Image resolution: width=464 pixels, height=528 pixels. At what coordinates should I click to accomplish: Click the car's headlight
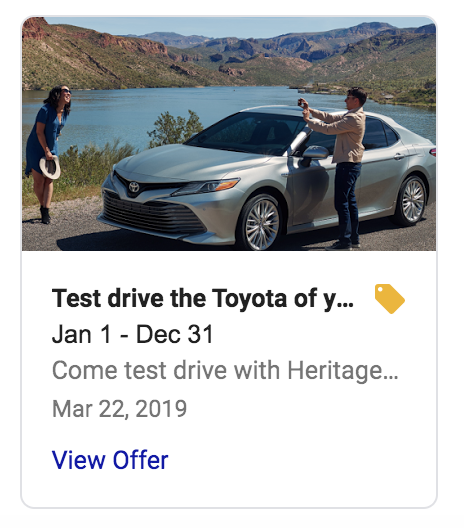(206, 187)
